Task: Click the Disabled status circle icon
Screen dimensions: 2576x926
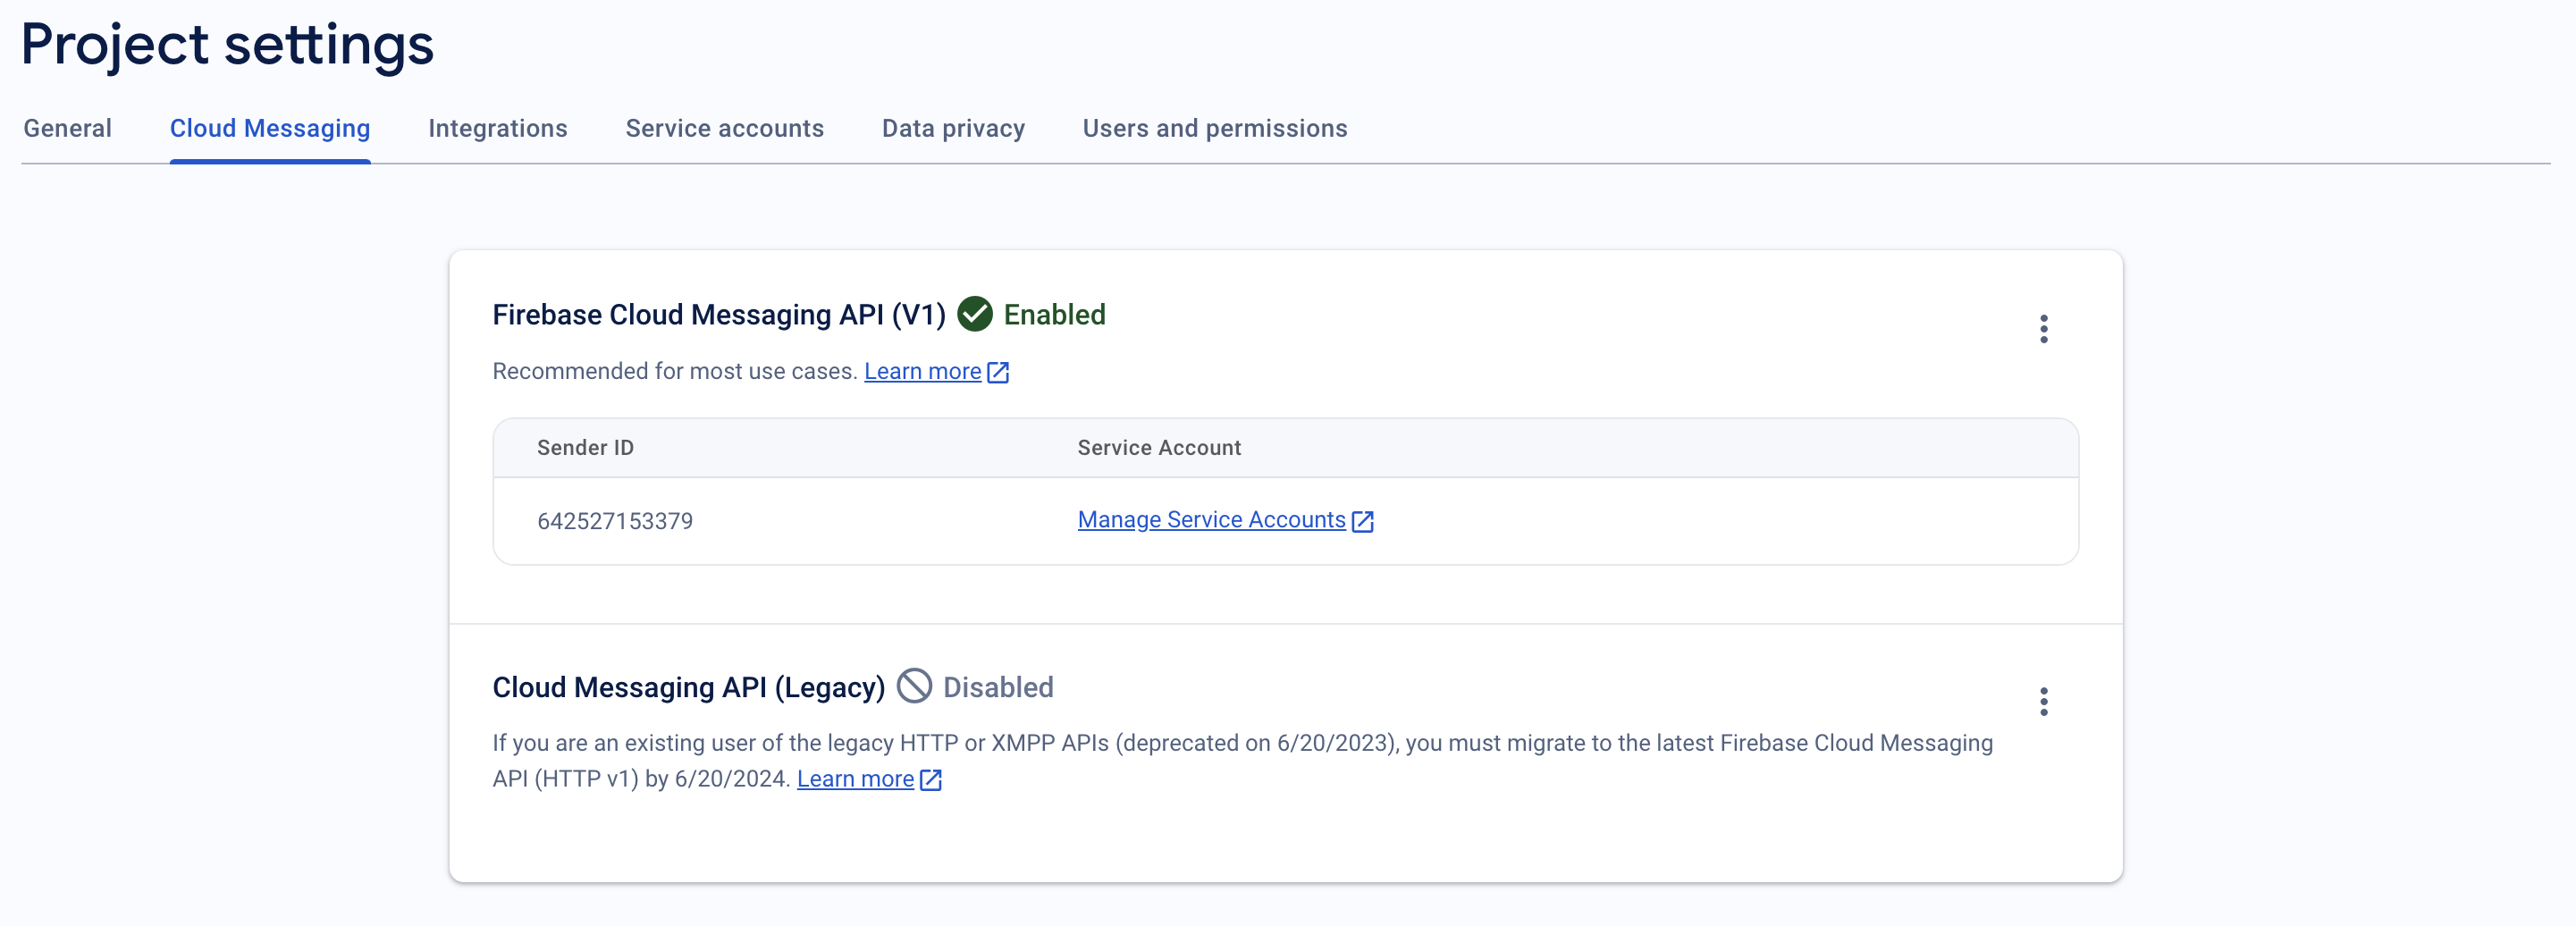Action: (914, 686)
